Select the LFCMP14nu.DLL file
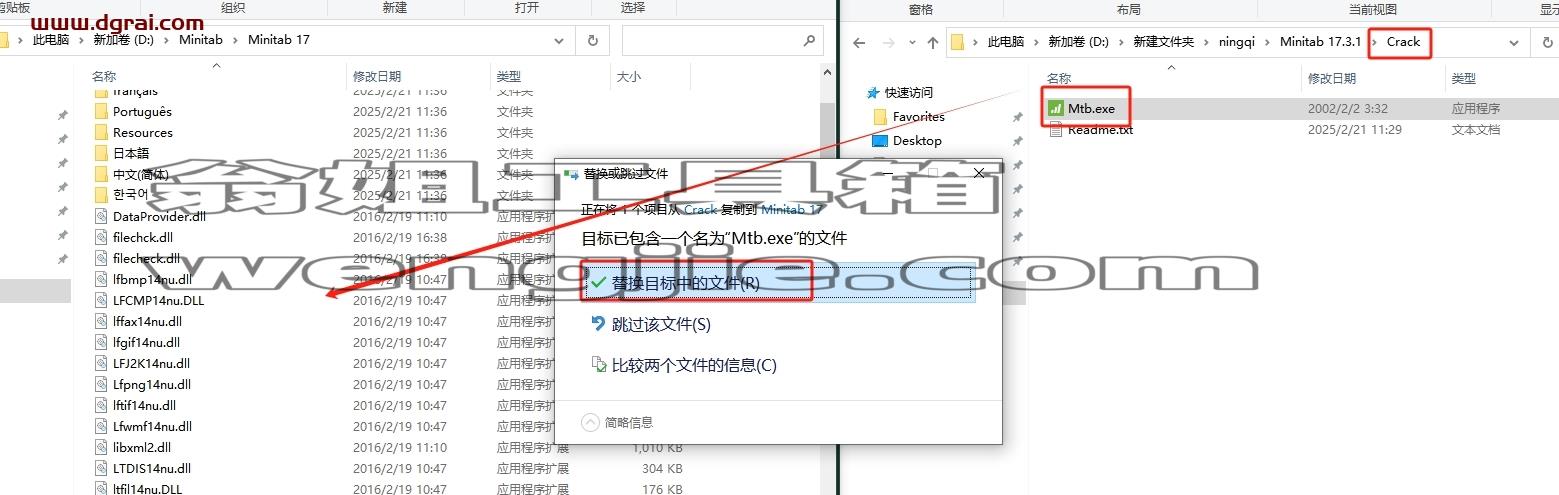The image size is (1559, 495). point(158,300)
